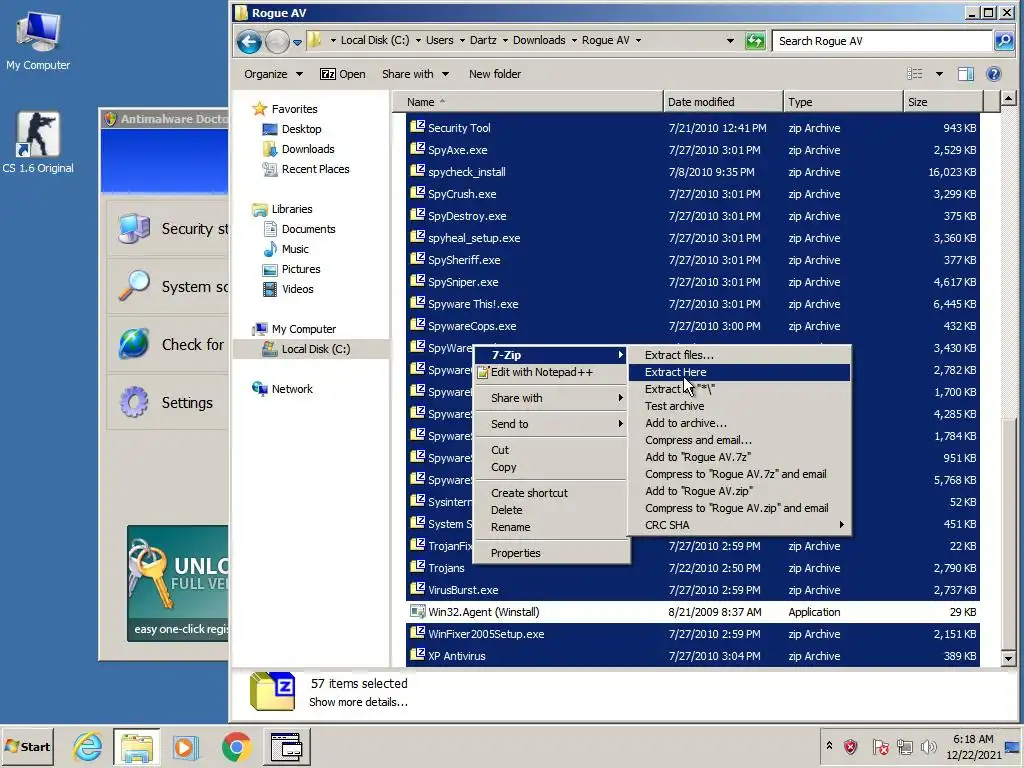Select Downloads in Favorites pane
Viewport: 1024px width, 768px height.
[308, 149]
